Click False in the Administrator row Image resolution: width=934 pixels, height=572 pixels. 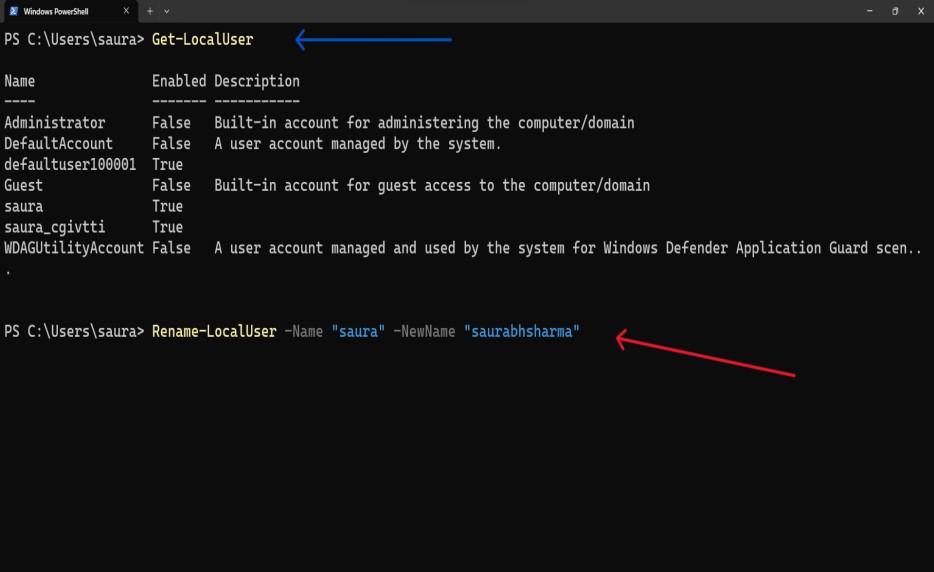pos(172,123)
